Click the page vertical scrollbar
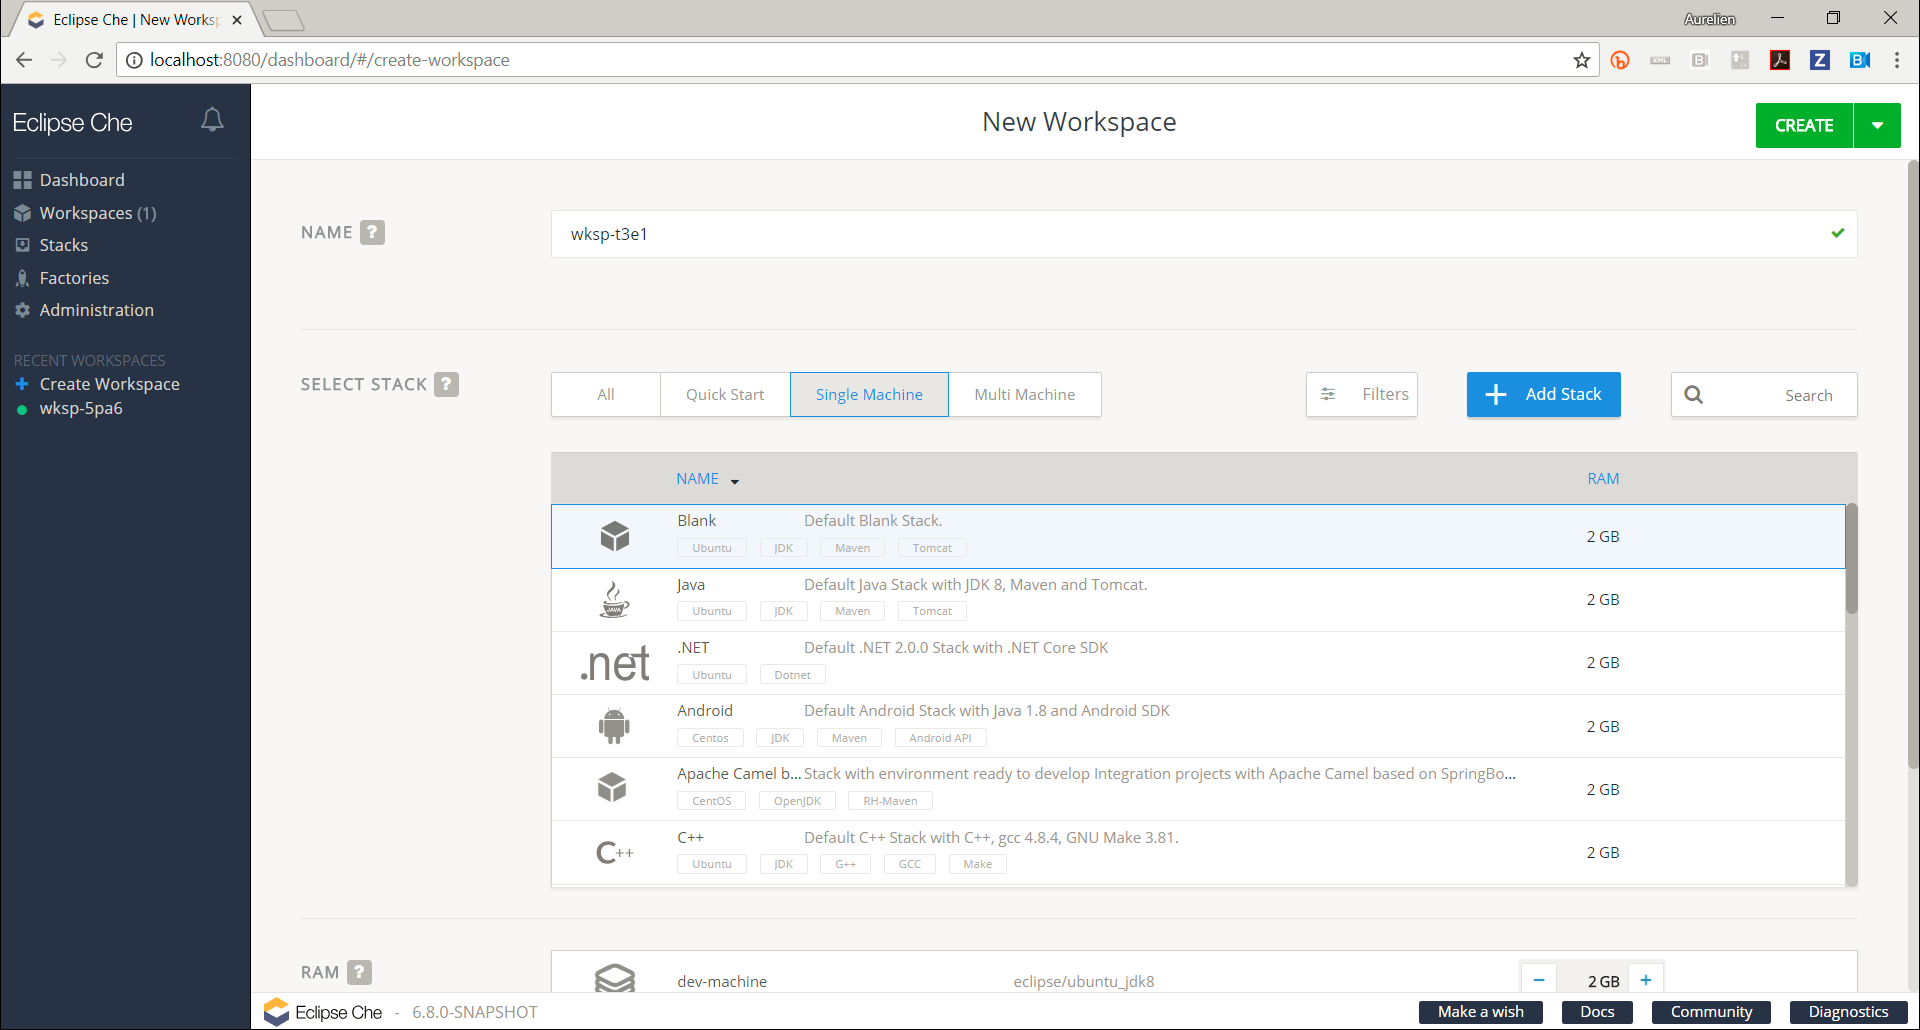The image size is (1920, 1030). (1913, 465)
